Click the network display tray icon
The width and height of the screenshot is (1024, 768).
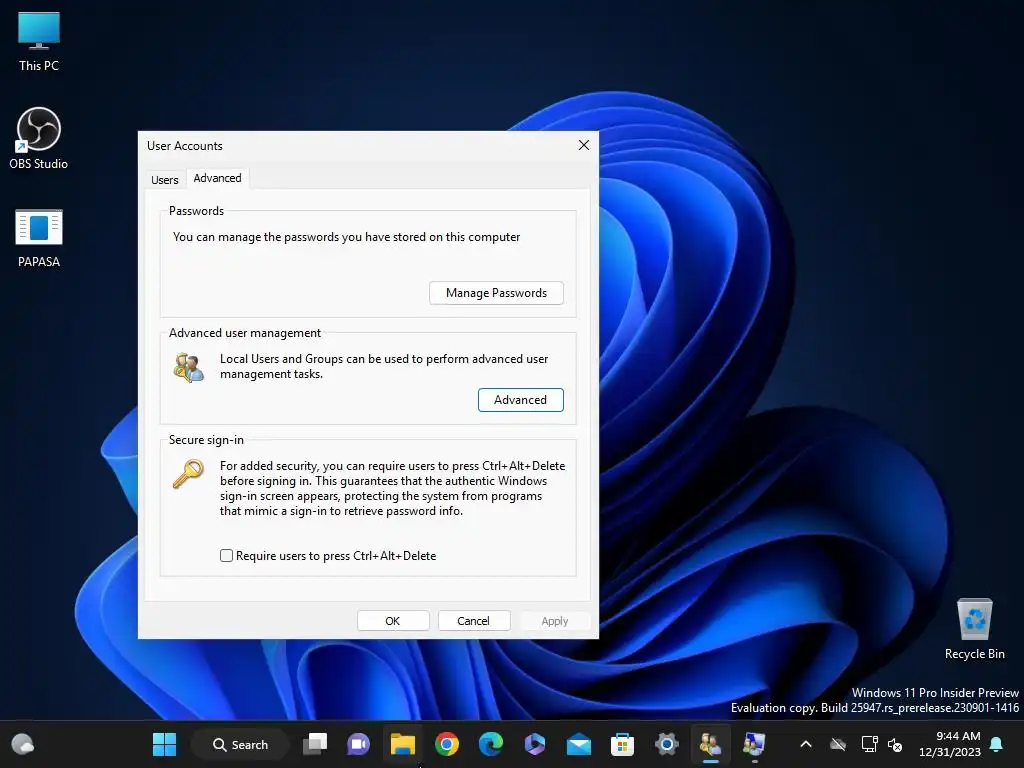click(869, 744)
